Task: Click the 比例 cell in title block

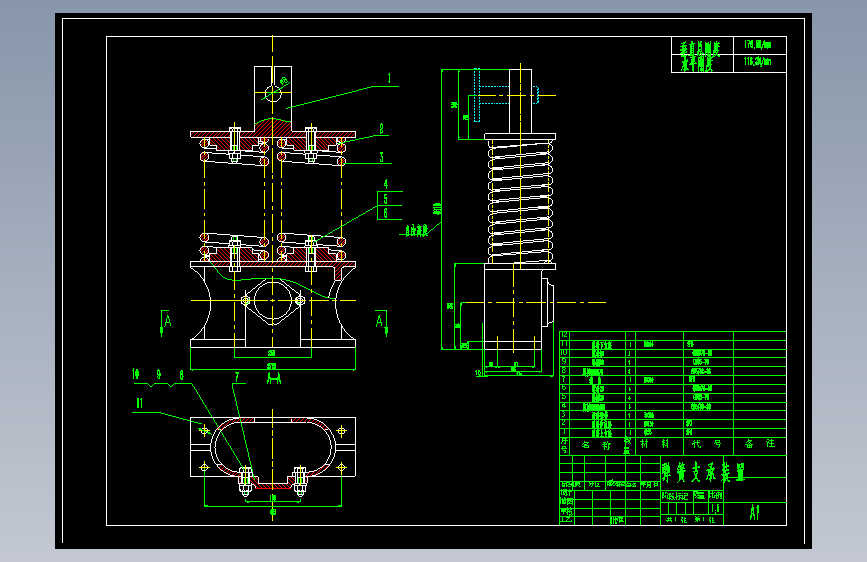Action: (x=715, y=496)
